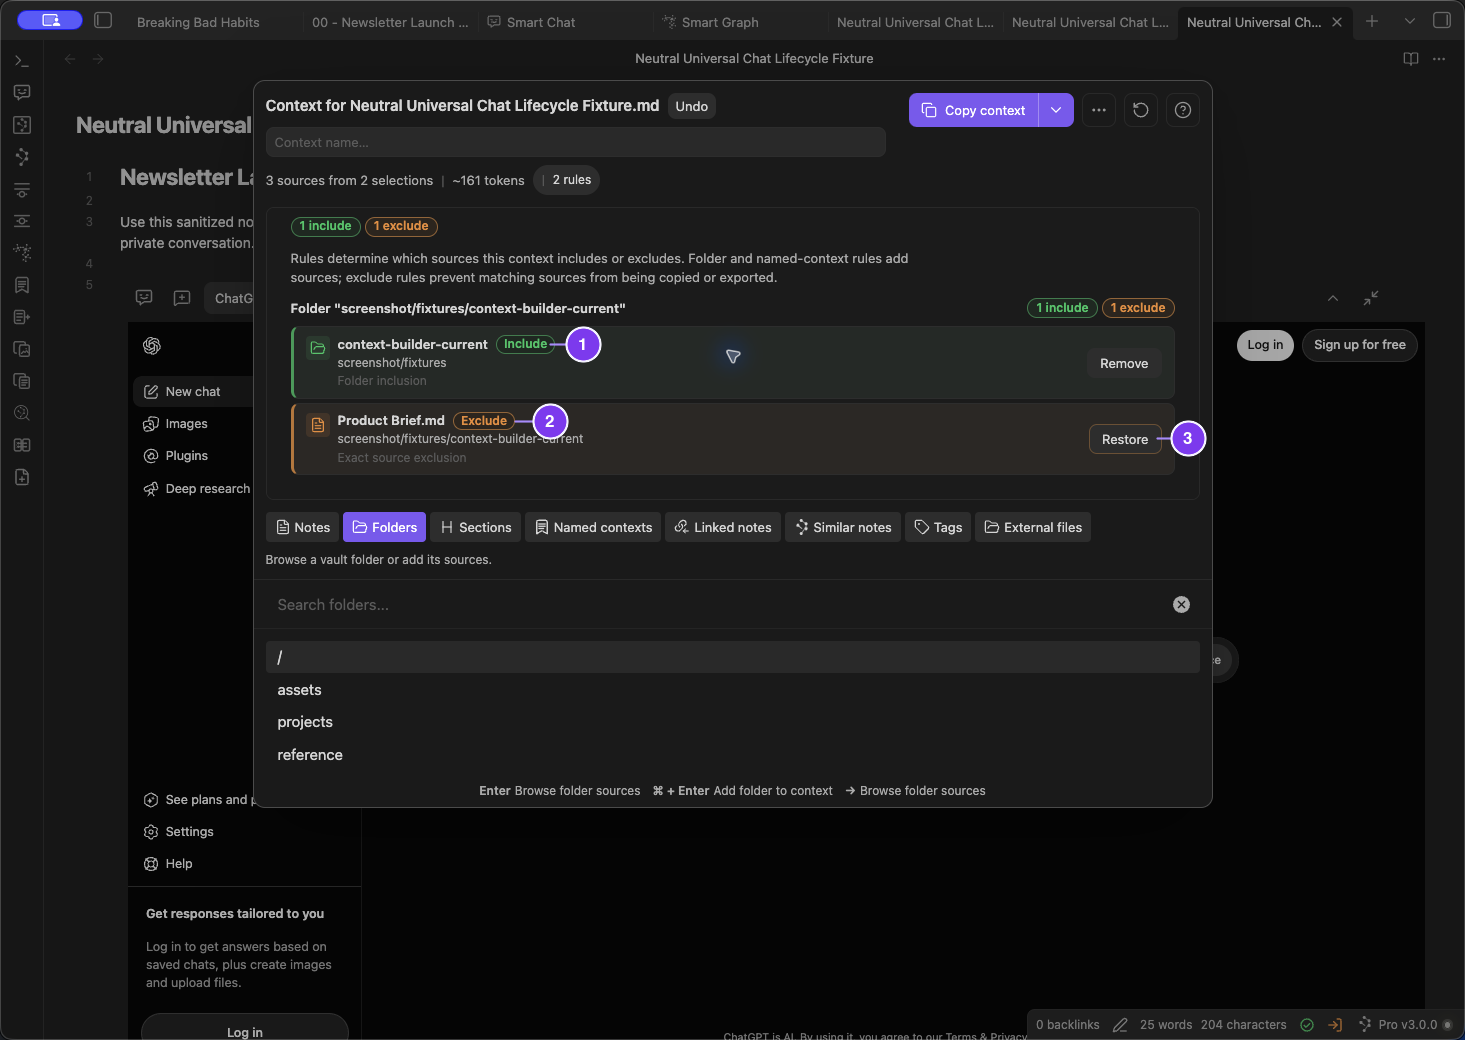This screenshot has width=1465, height=1040.
Task: Click the open book ribbon icon
Action: coord(22,445)
